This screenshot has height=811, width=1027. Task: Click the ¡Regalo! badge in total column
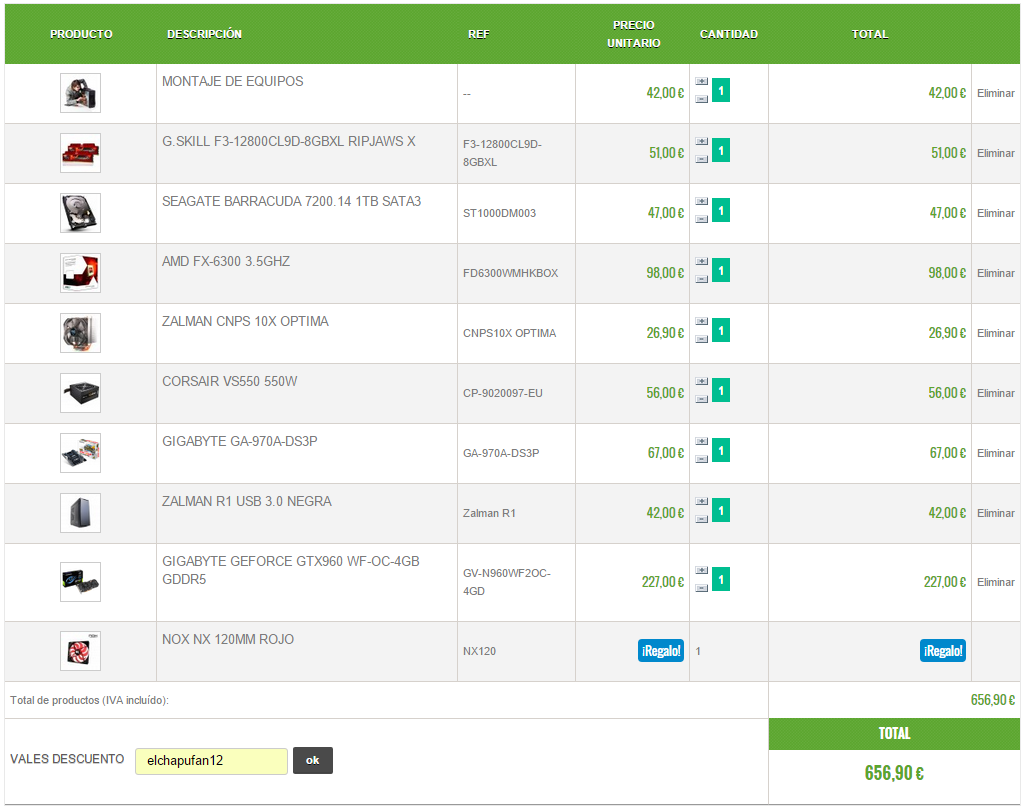click(943, 651)
